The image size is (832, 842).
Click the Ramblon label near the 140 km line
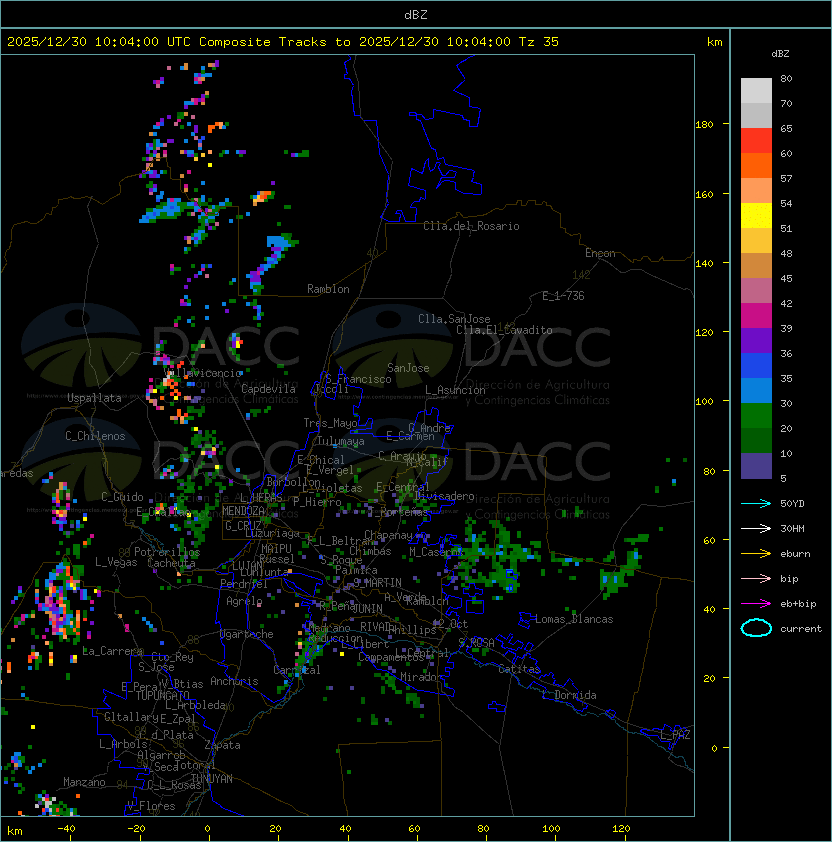(x=328, y=289)
